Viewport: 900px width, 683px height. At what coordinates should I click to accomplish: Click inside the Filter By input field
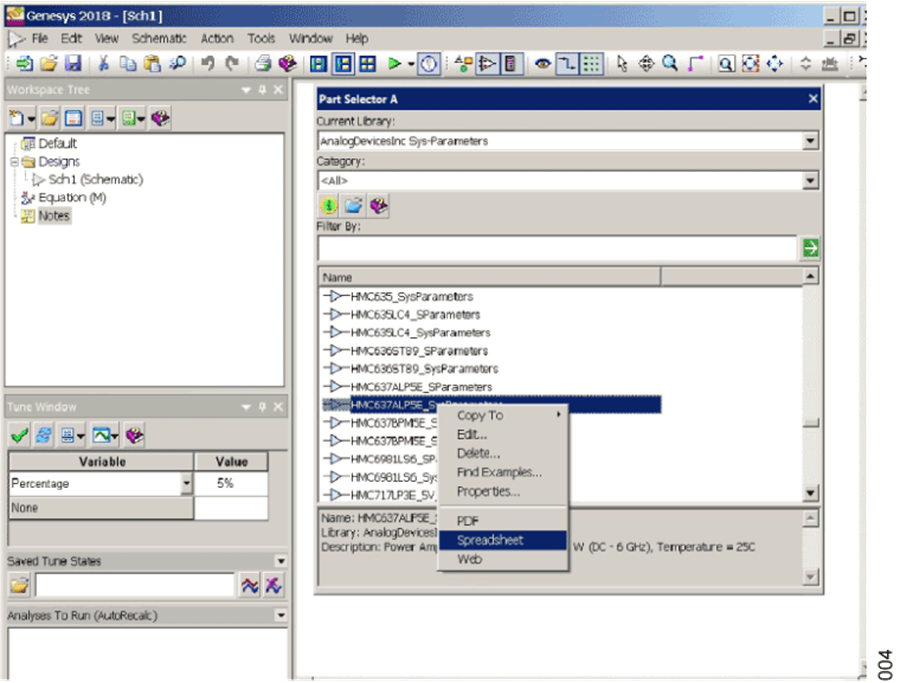click(550, 247)
